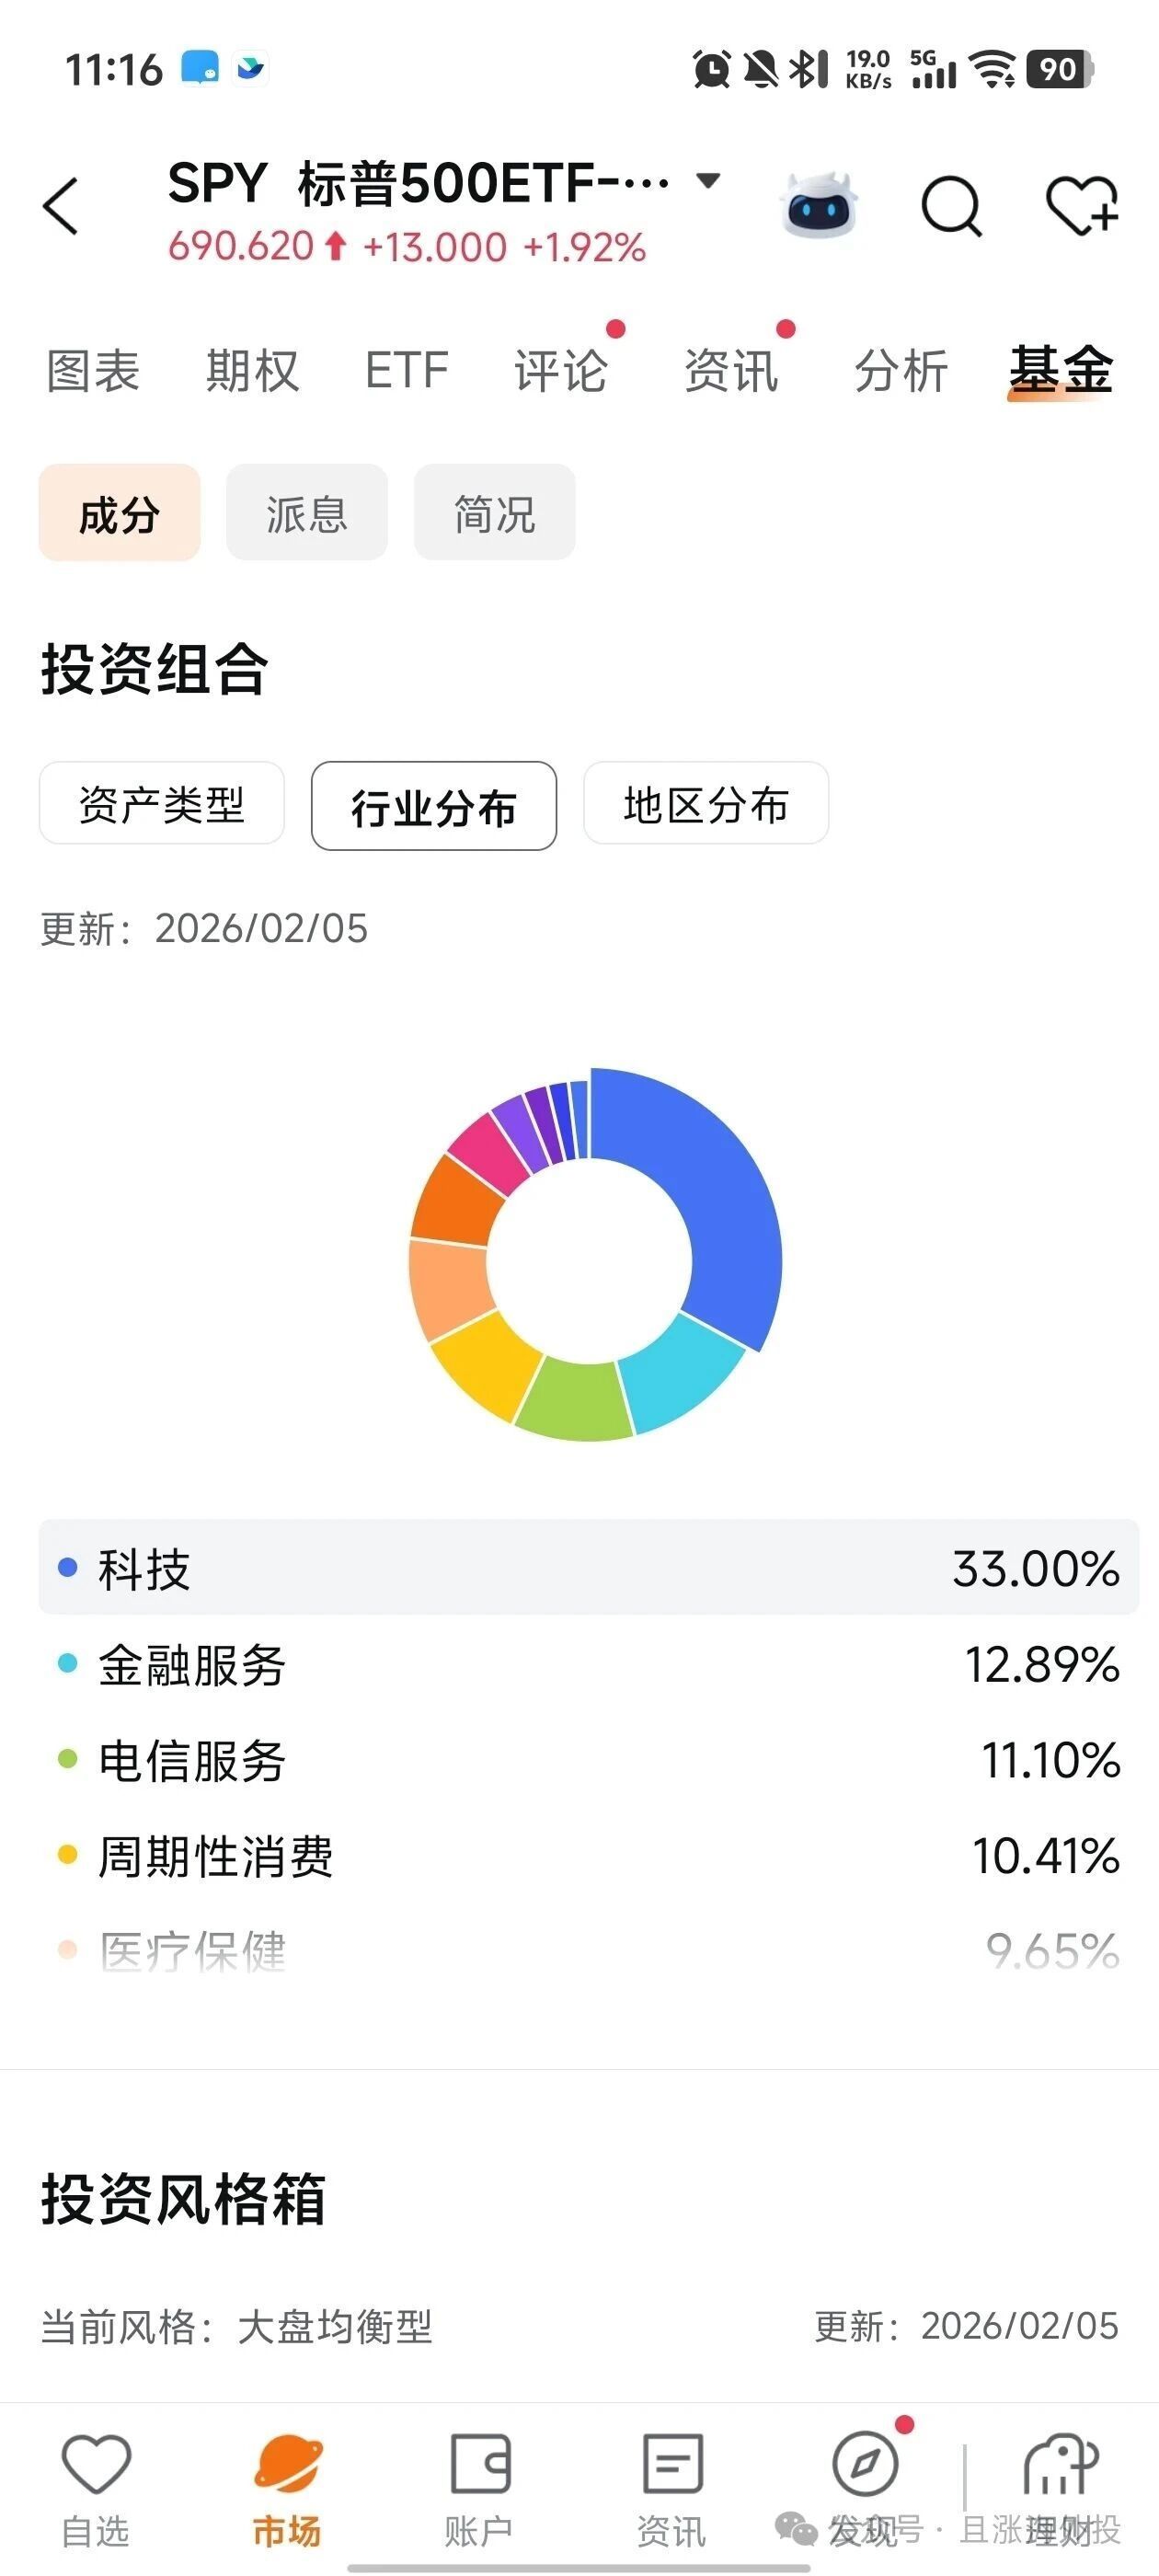Switch to the 分析 tab

[x=901, y=371]
